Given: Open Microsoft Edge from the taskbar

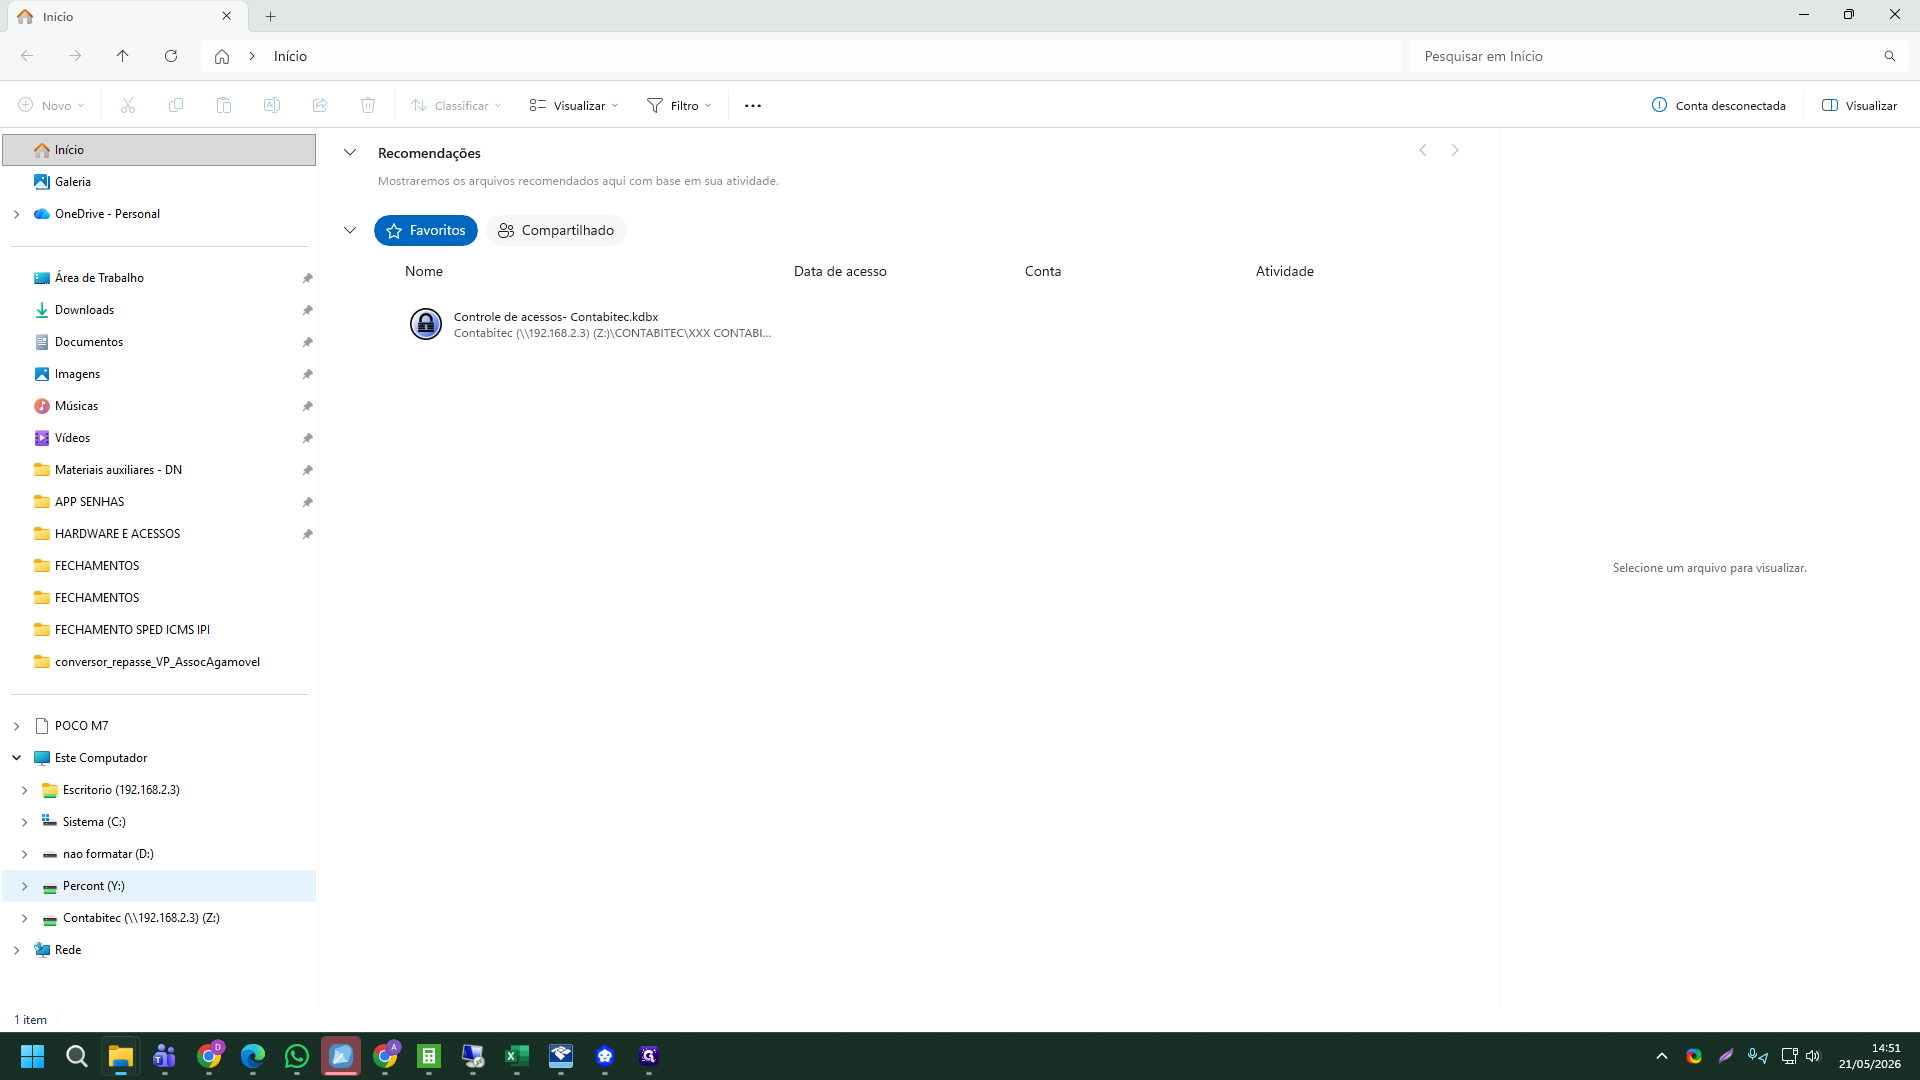Looking at the screenshot, I should (253, 1056).
